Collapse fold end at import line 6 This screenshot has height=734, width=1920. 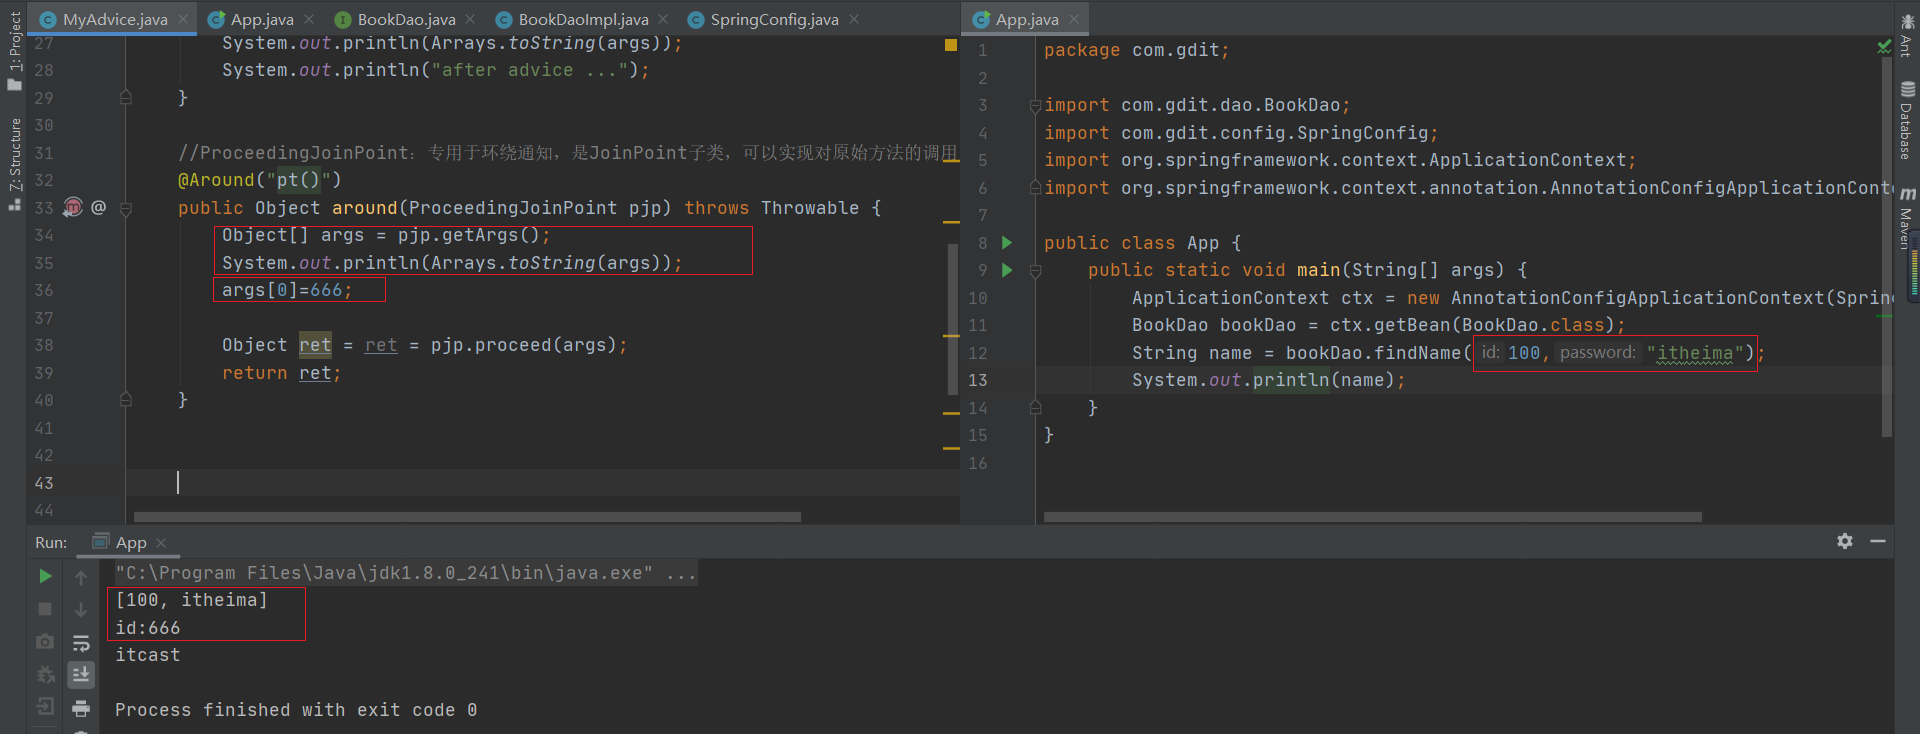[1036, 188]
